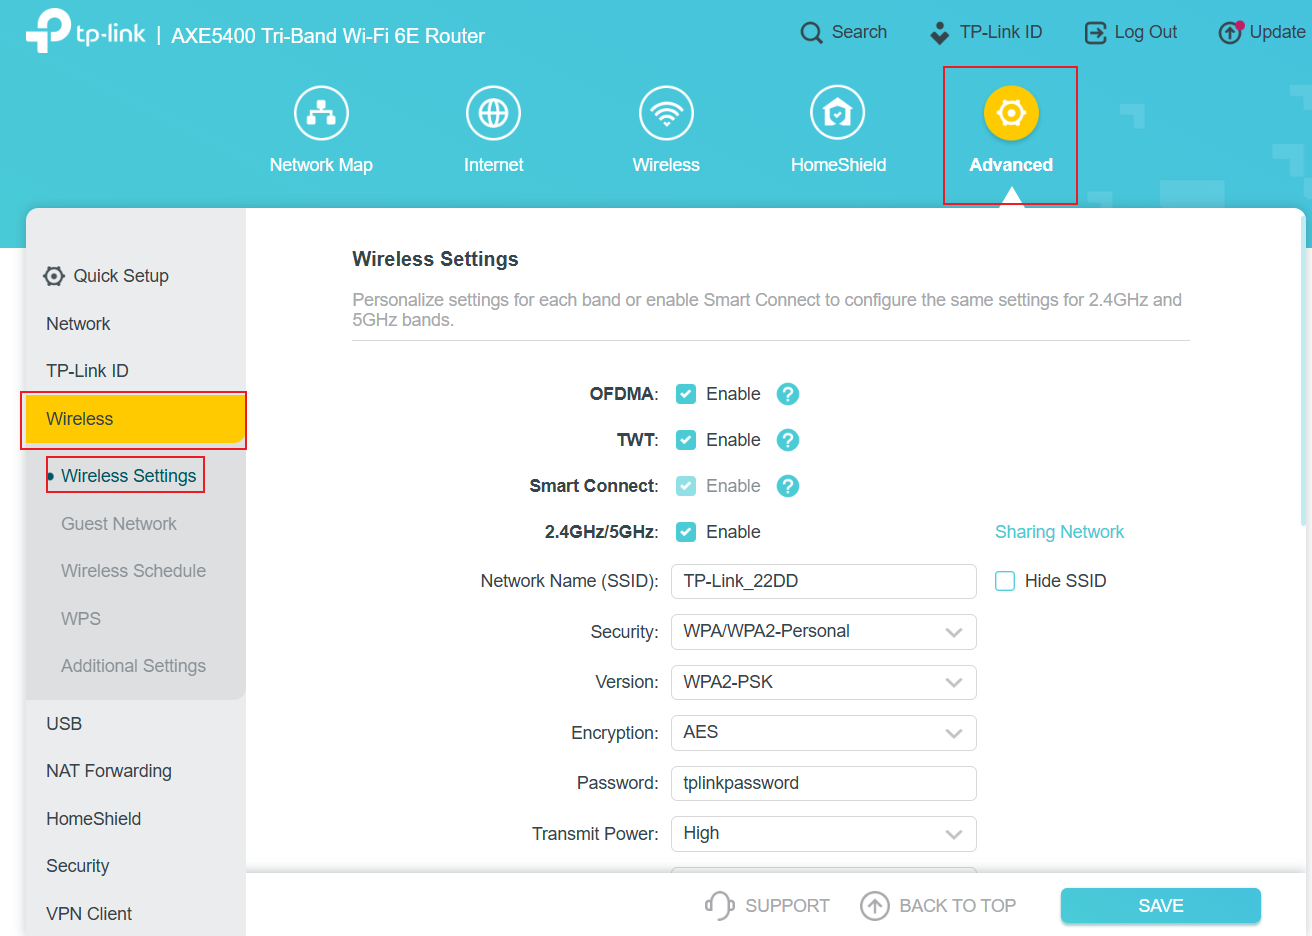Open the Security dropdown
Screen dimensions: 1312x936
pos(823,631)
